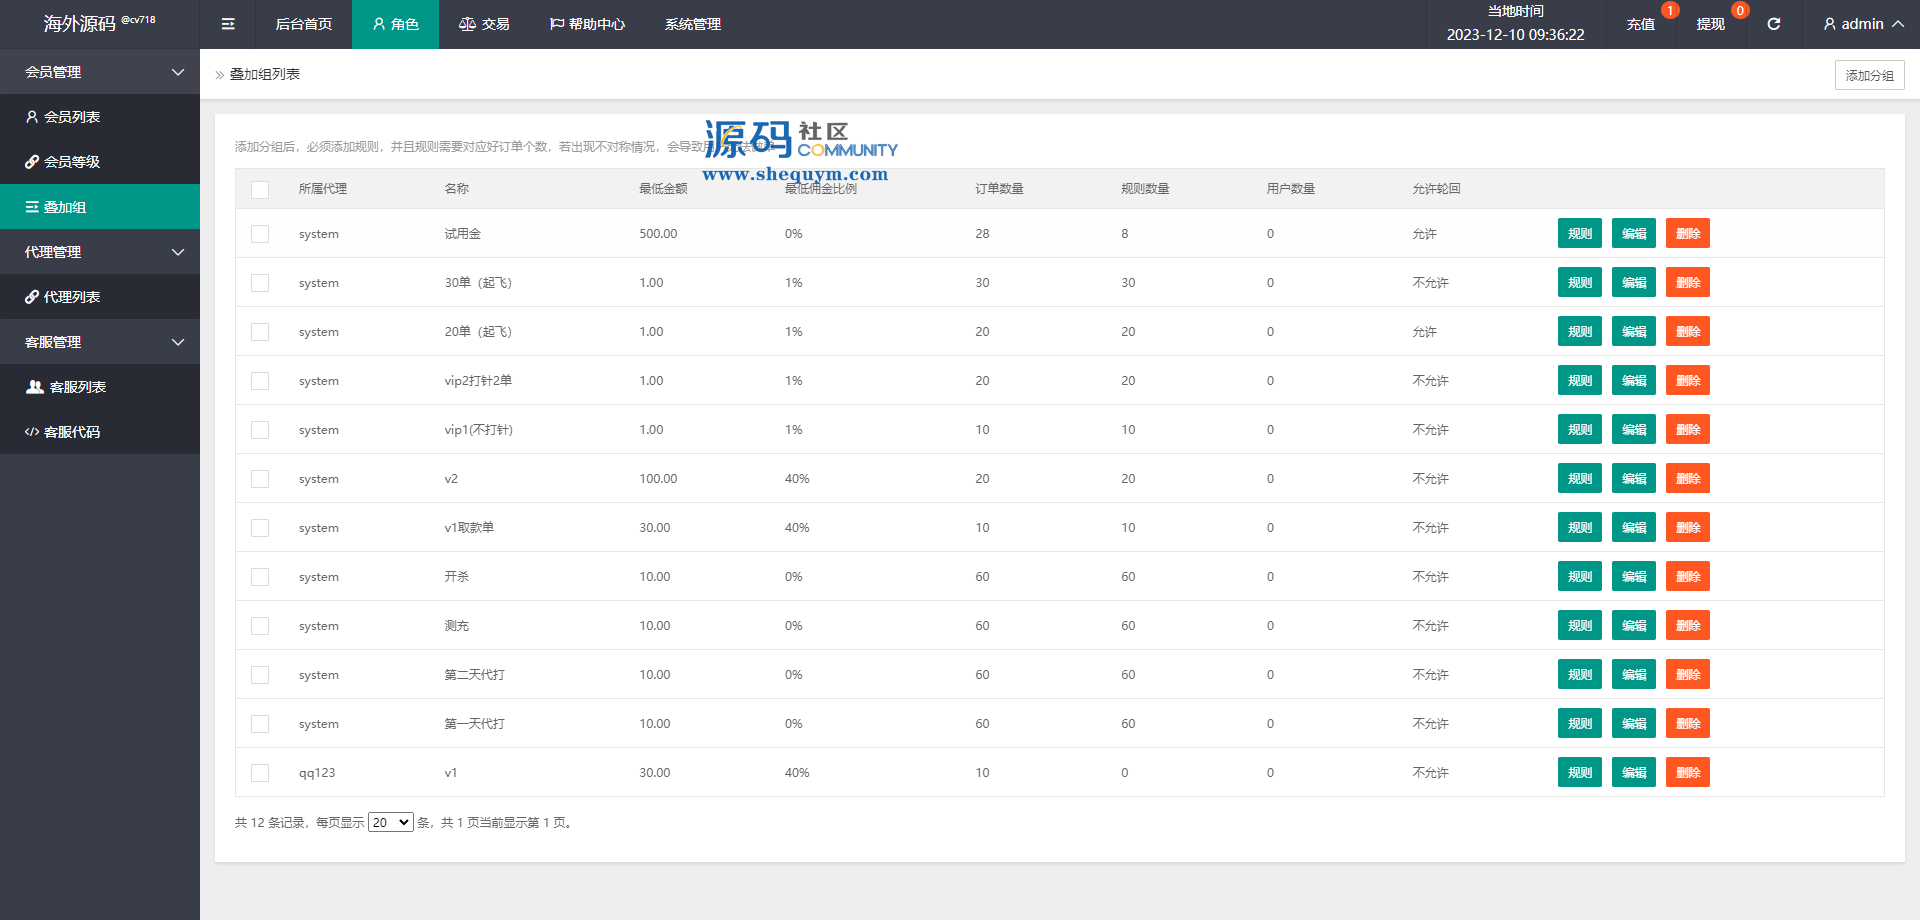
Task: Open 规则 for 30单（起飞）
Action: [1580, 282]
